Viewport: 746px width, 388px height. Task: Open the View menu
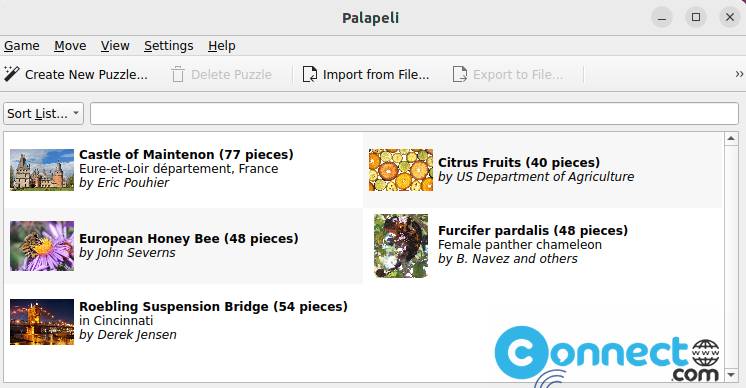point(115,46)
